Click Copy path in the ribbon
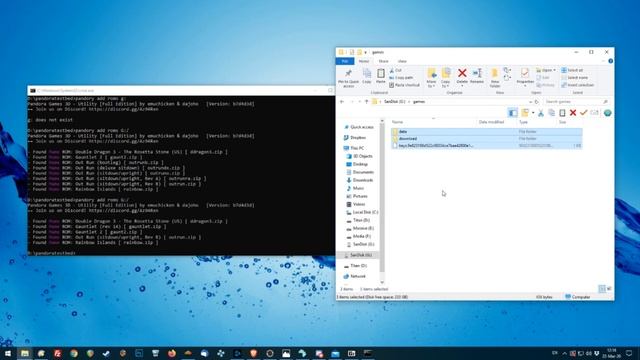 click(x=401, y=78)
